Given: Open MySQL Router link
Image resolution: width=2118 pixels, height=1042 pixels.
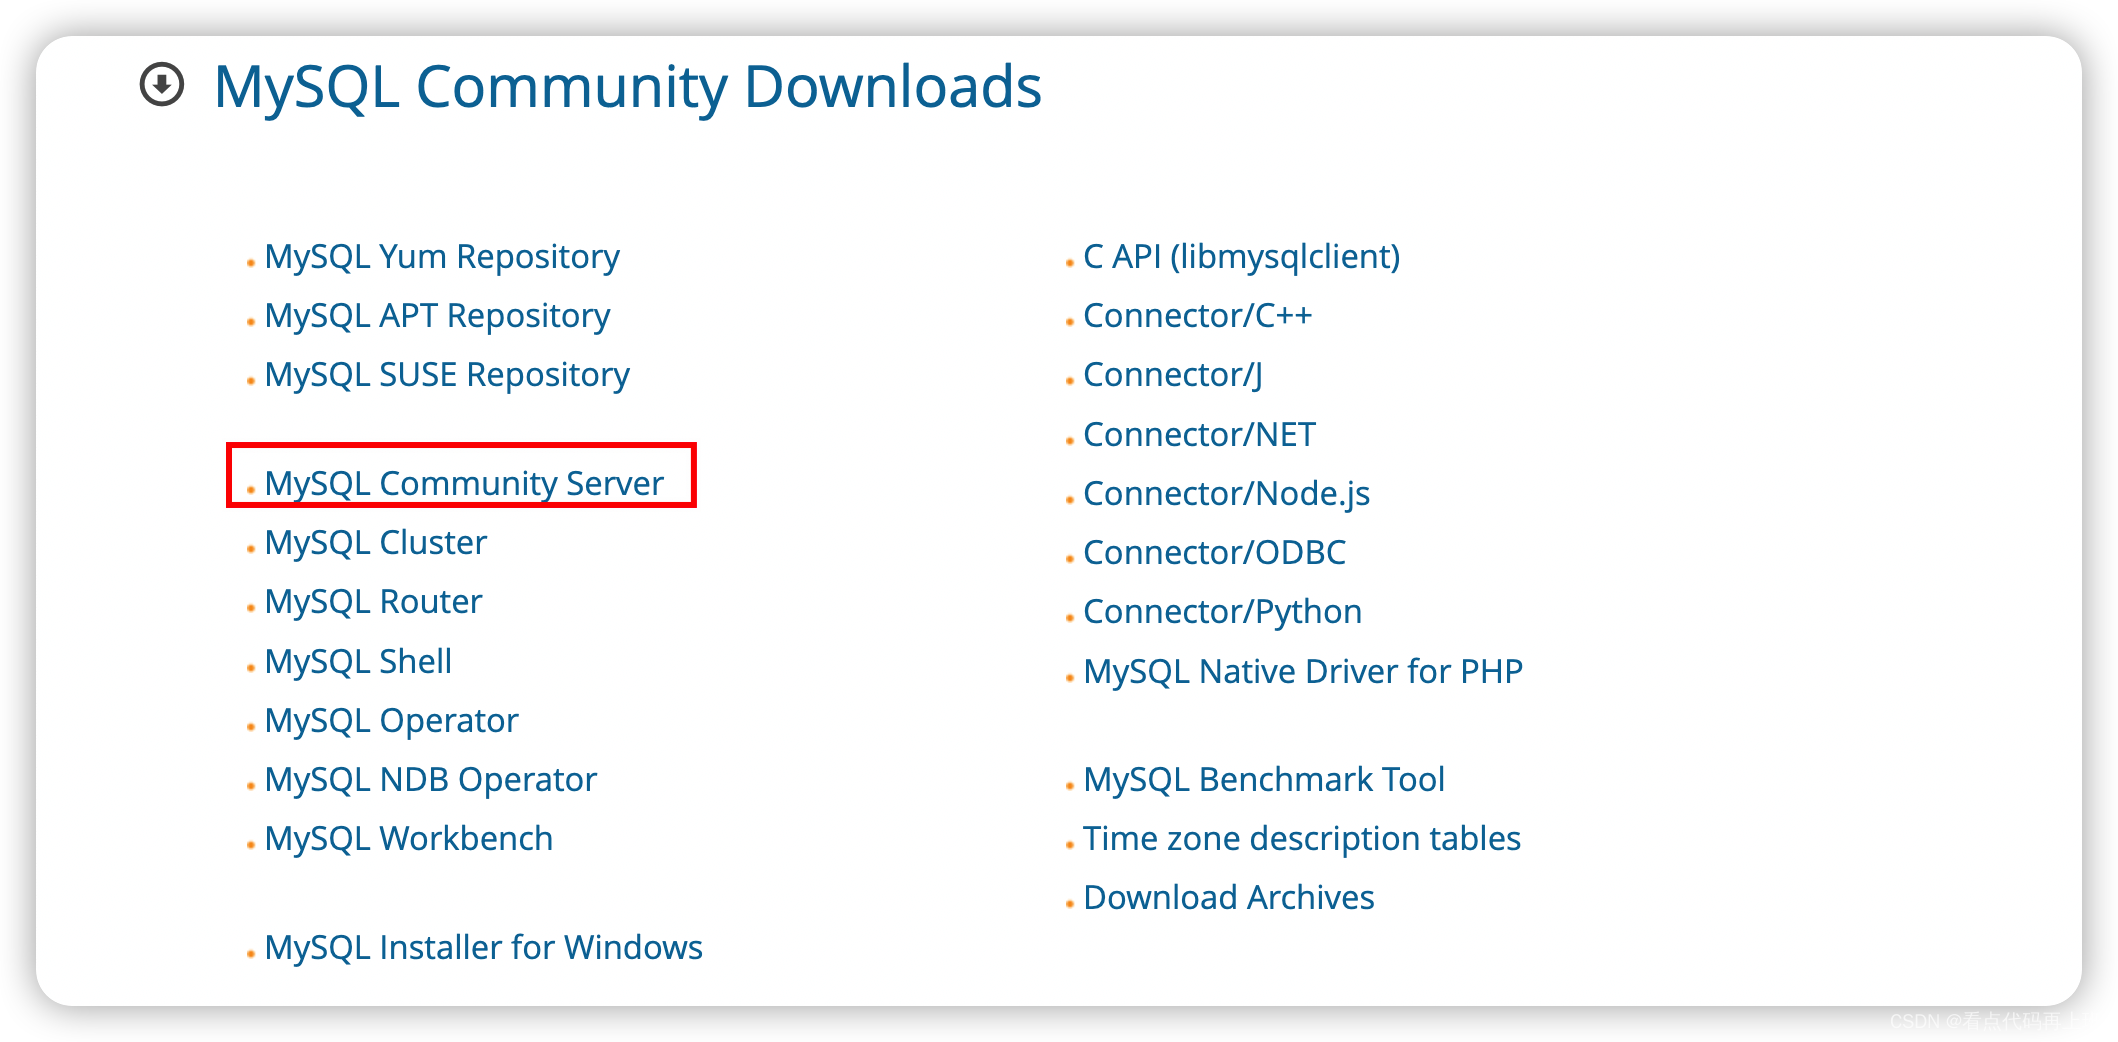Looking at the screenshot, I should coord(373,602).
